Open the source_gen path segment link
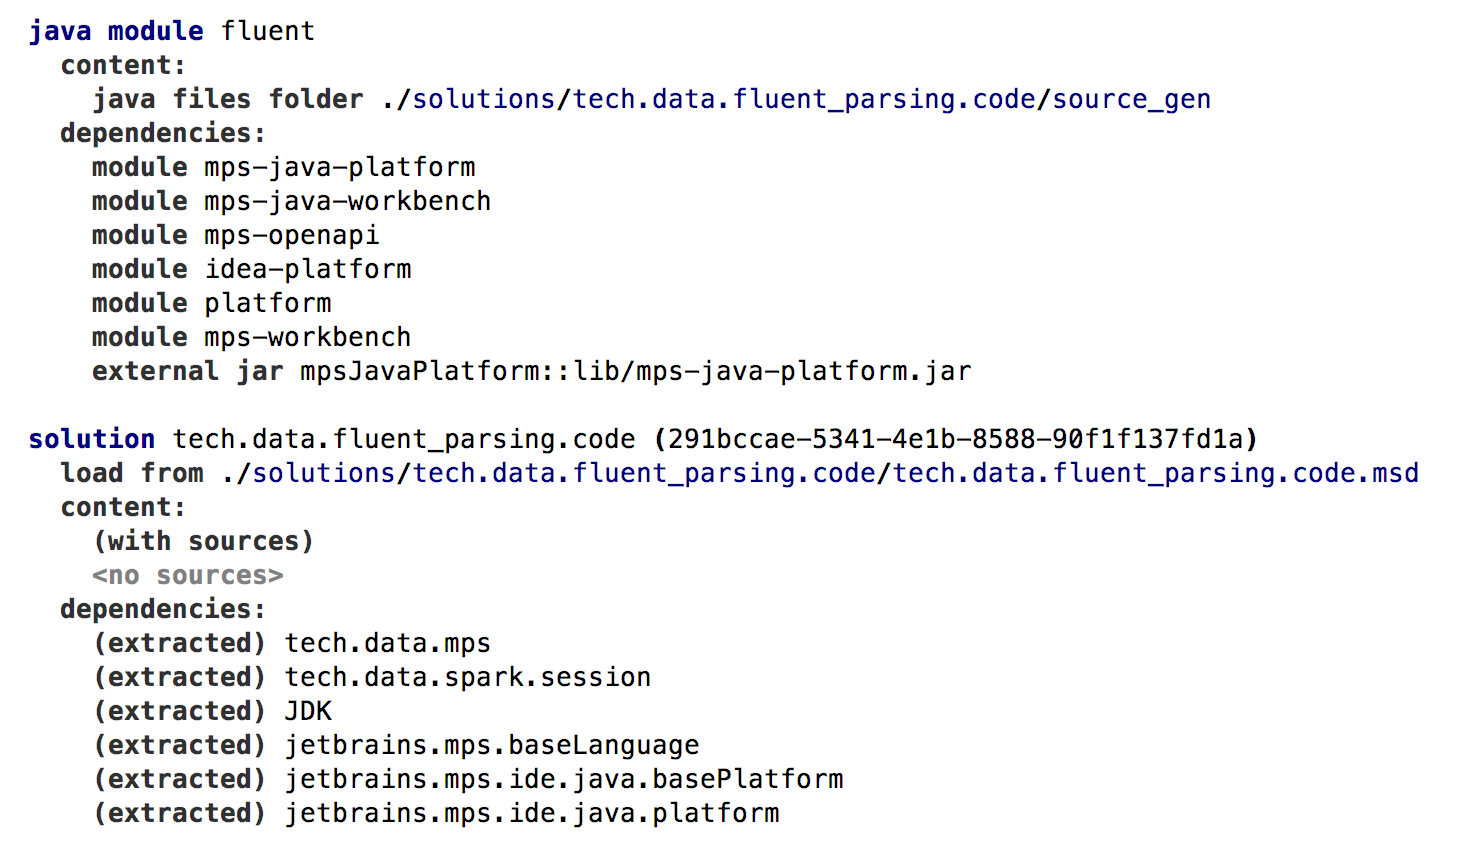The height and width of the screenshot is (844, 1470). point(1131,99)
